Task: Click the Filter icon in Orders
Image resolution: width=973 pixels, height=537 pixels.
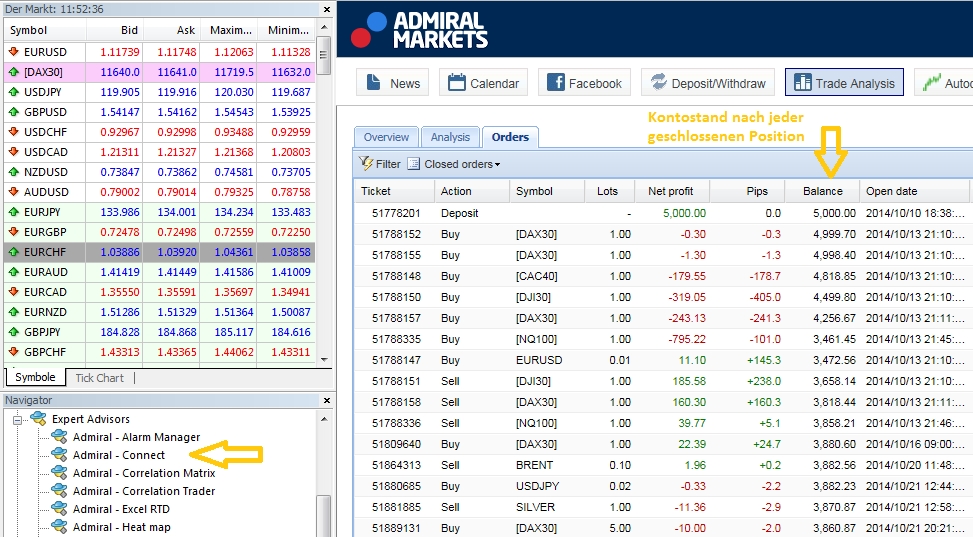Action: tap(367, 163)
